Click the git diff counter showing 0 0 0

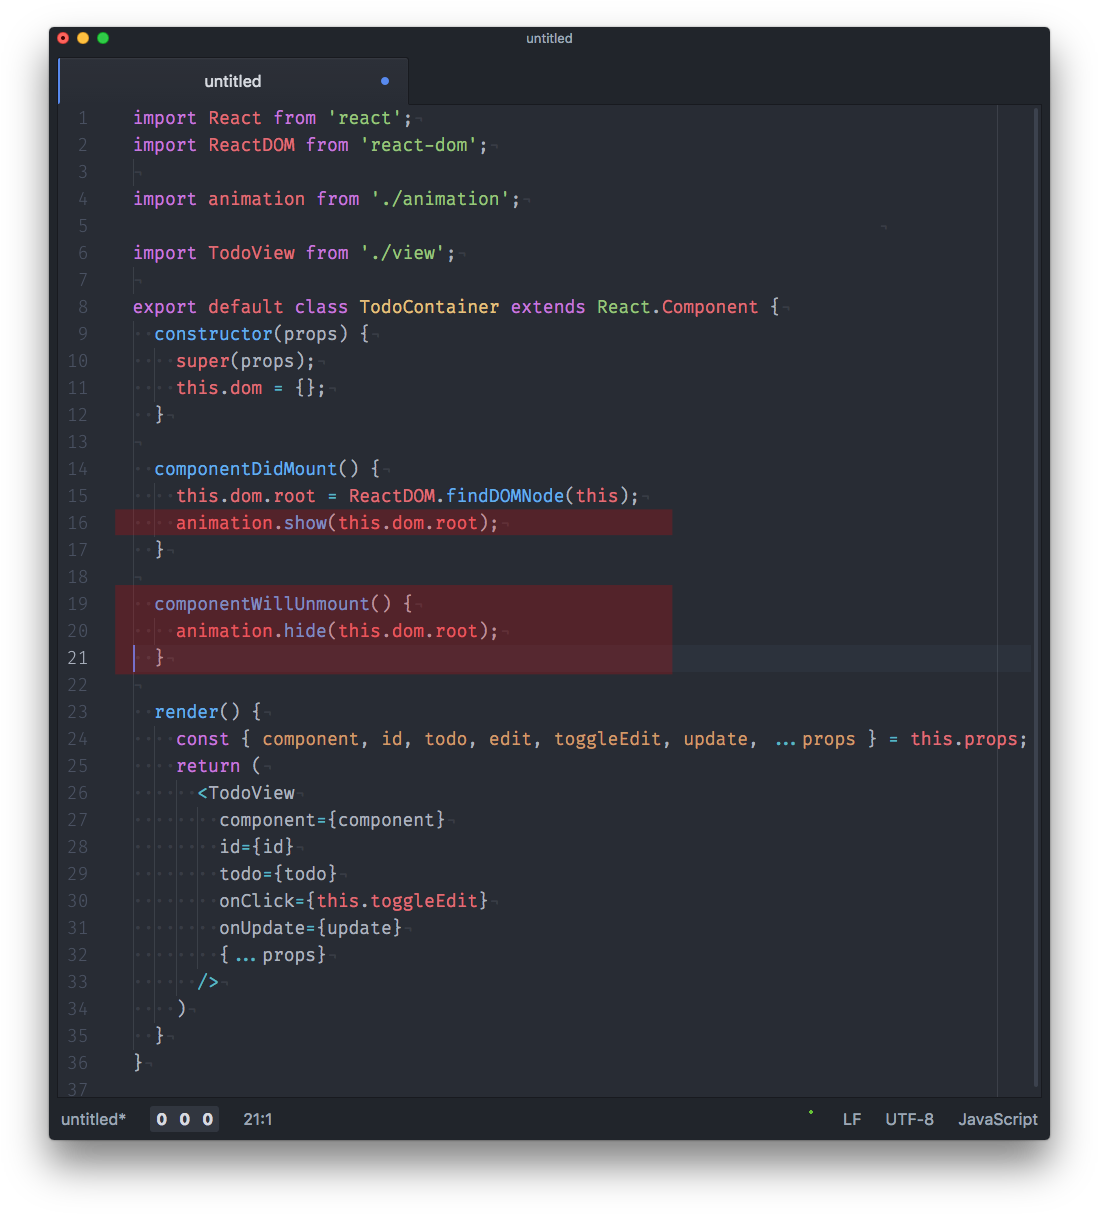pyautogui.click(x=184, y=1119)
